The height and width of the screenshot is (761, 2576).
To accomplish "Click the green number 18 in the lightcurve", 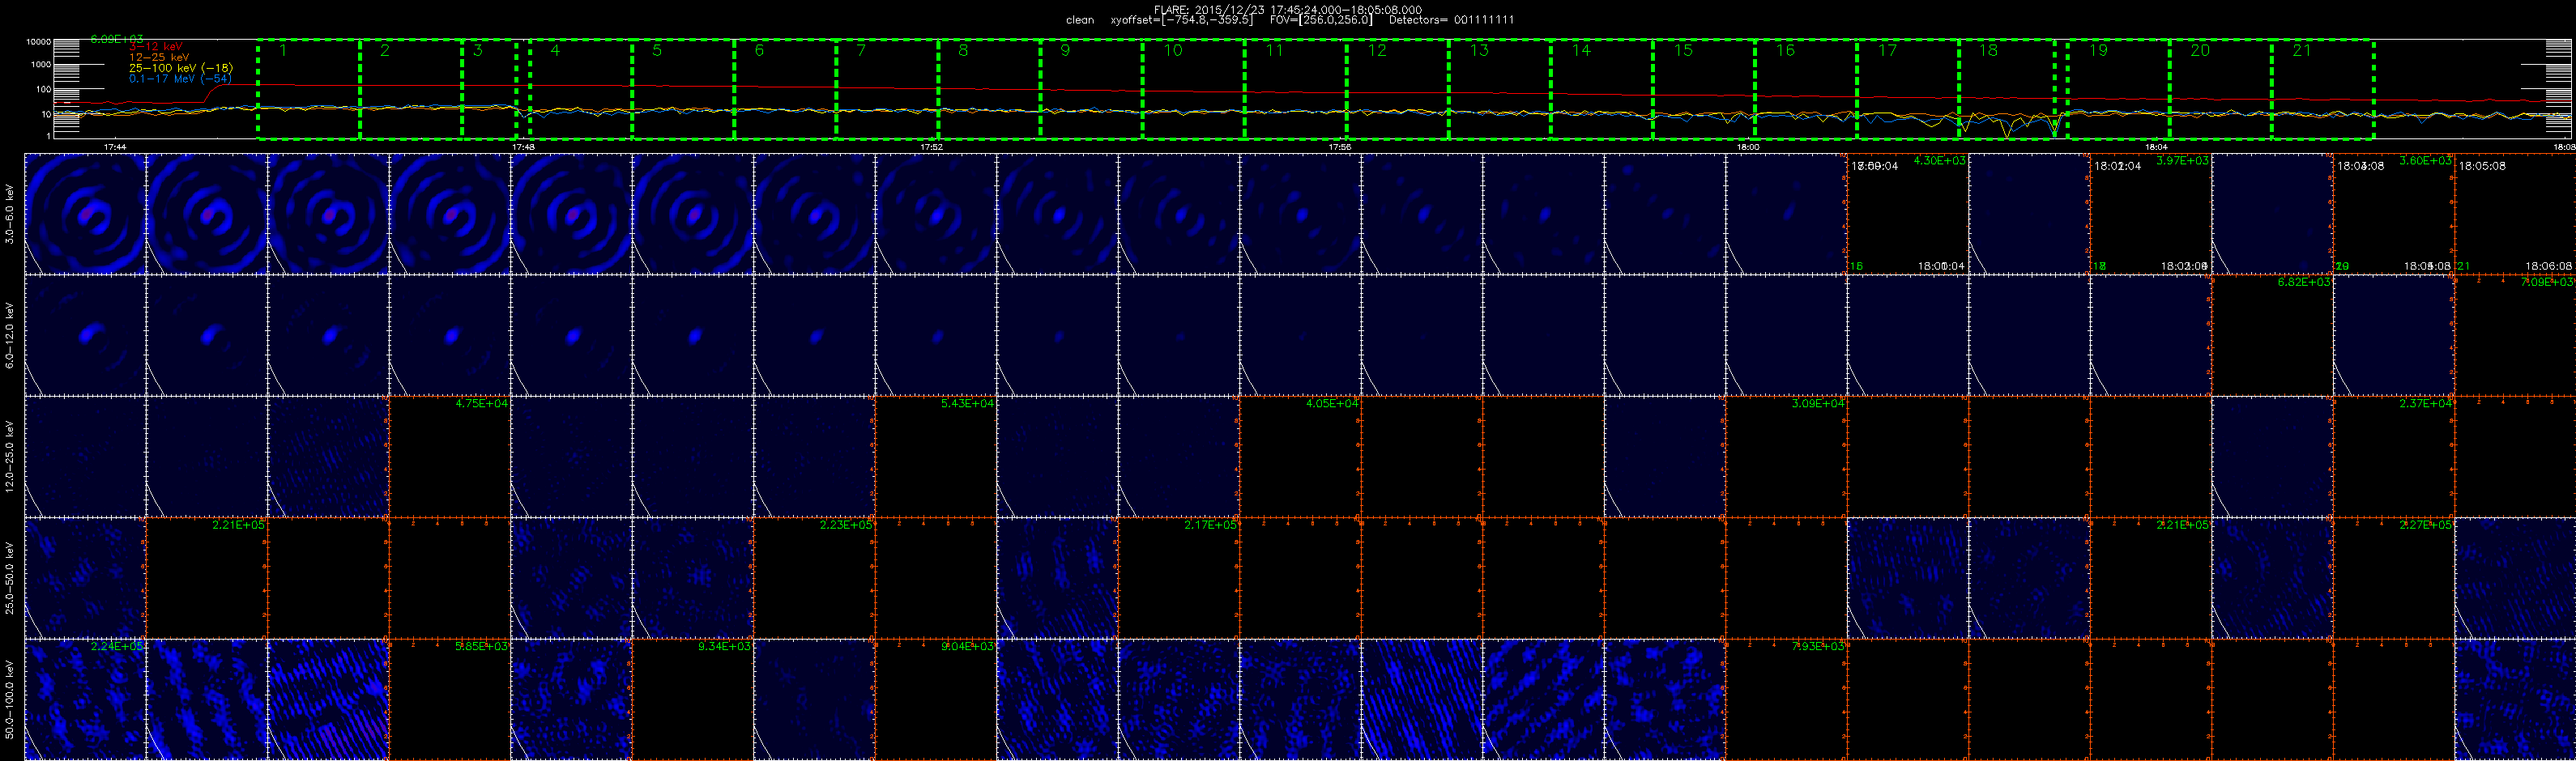I will 1988,50.
